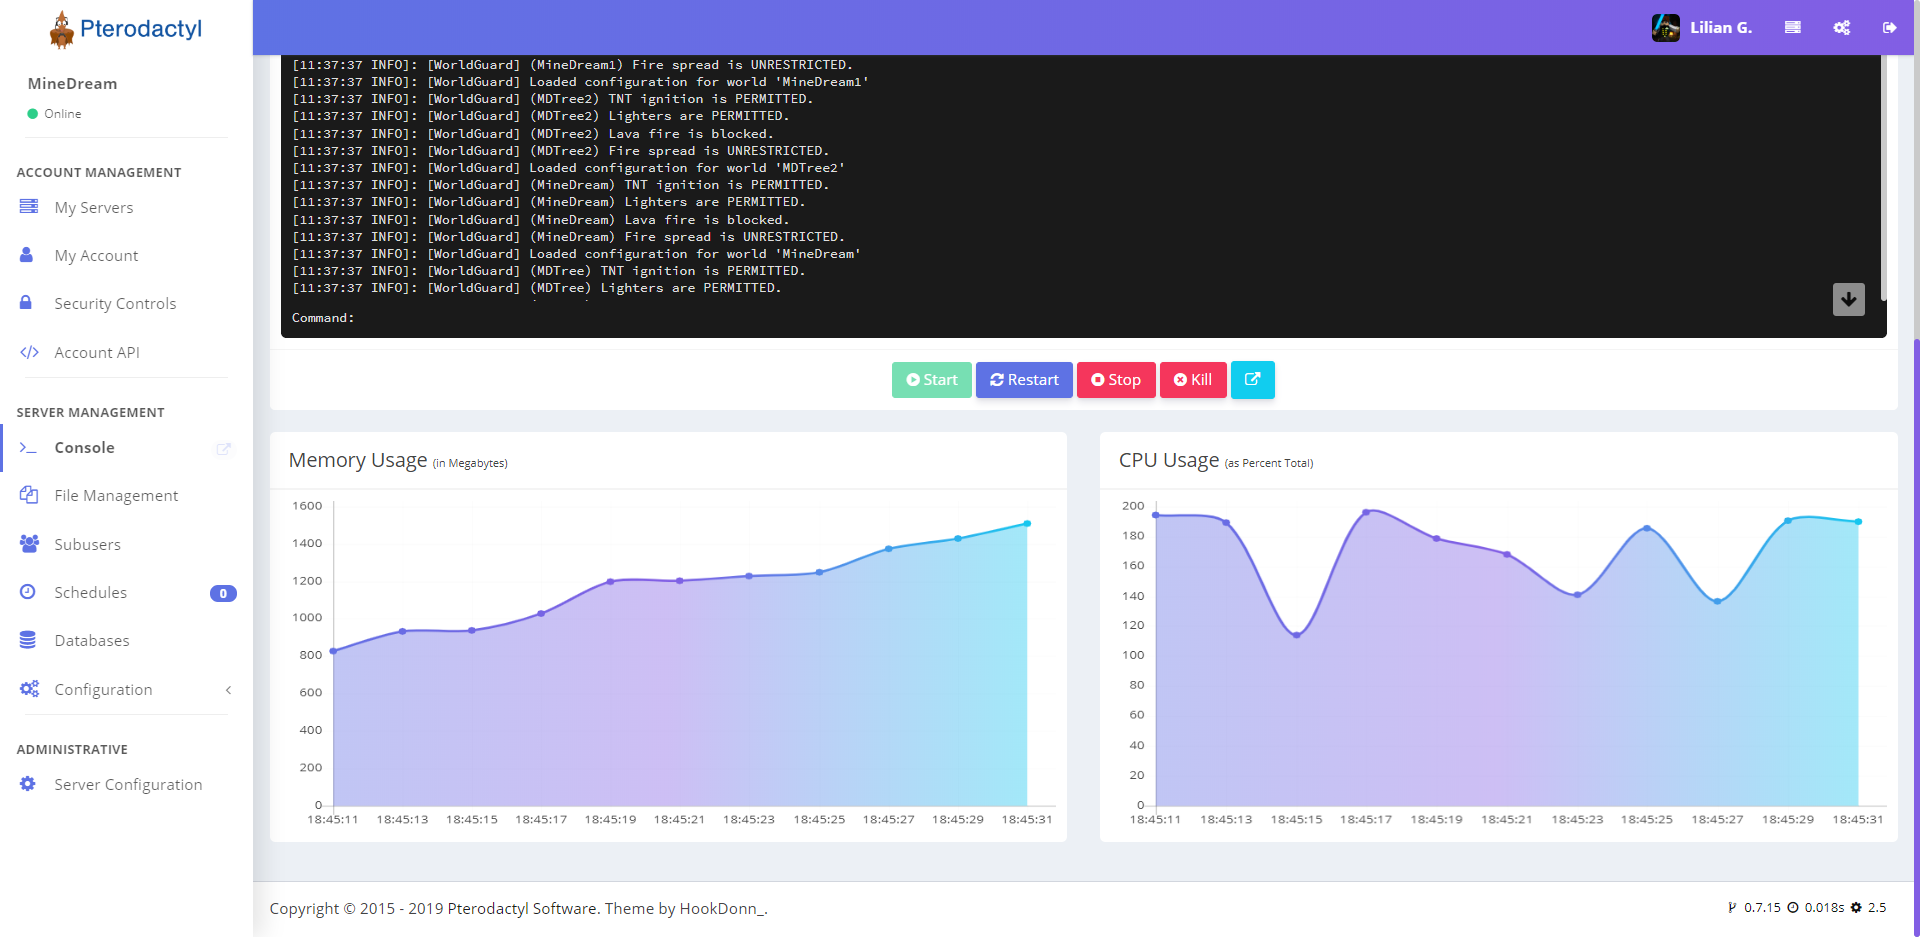The image size is (1920, 937).
Task: Click the logout icon in top bar
Action: tap(1889, 28)
